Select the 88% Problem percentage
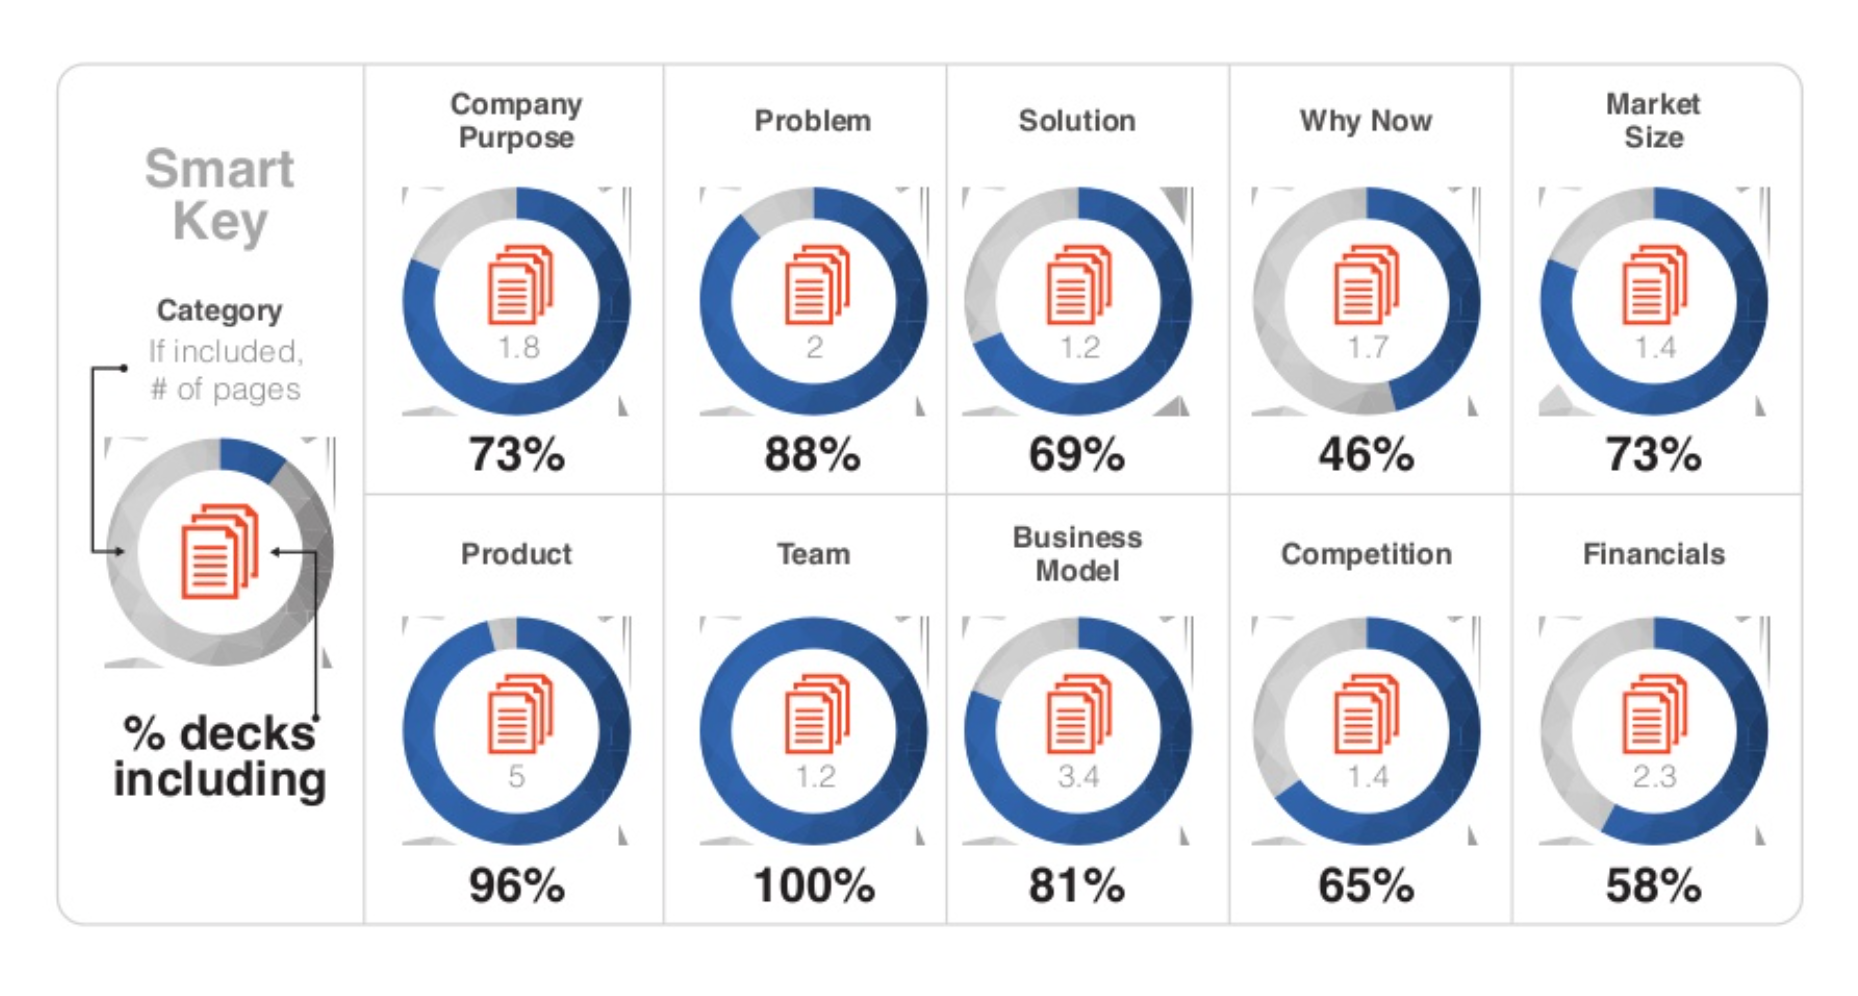 (812, 455)
